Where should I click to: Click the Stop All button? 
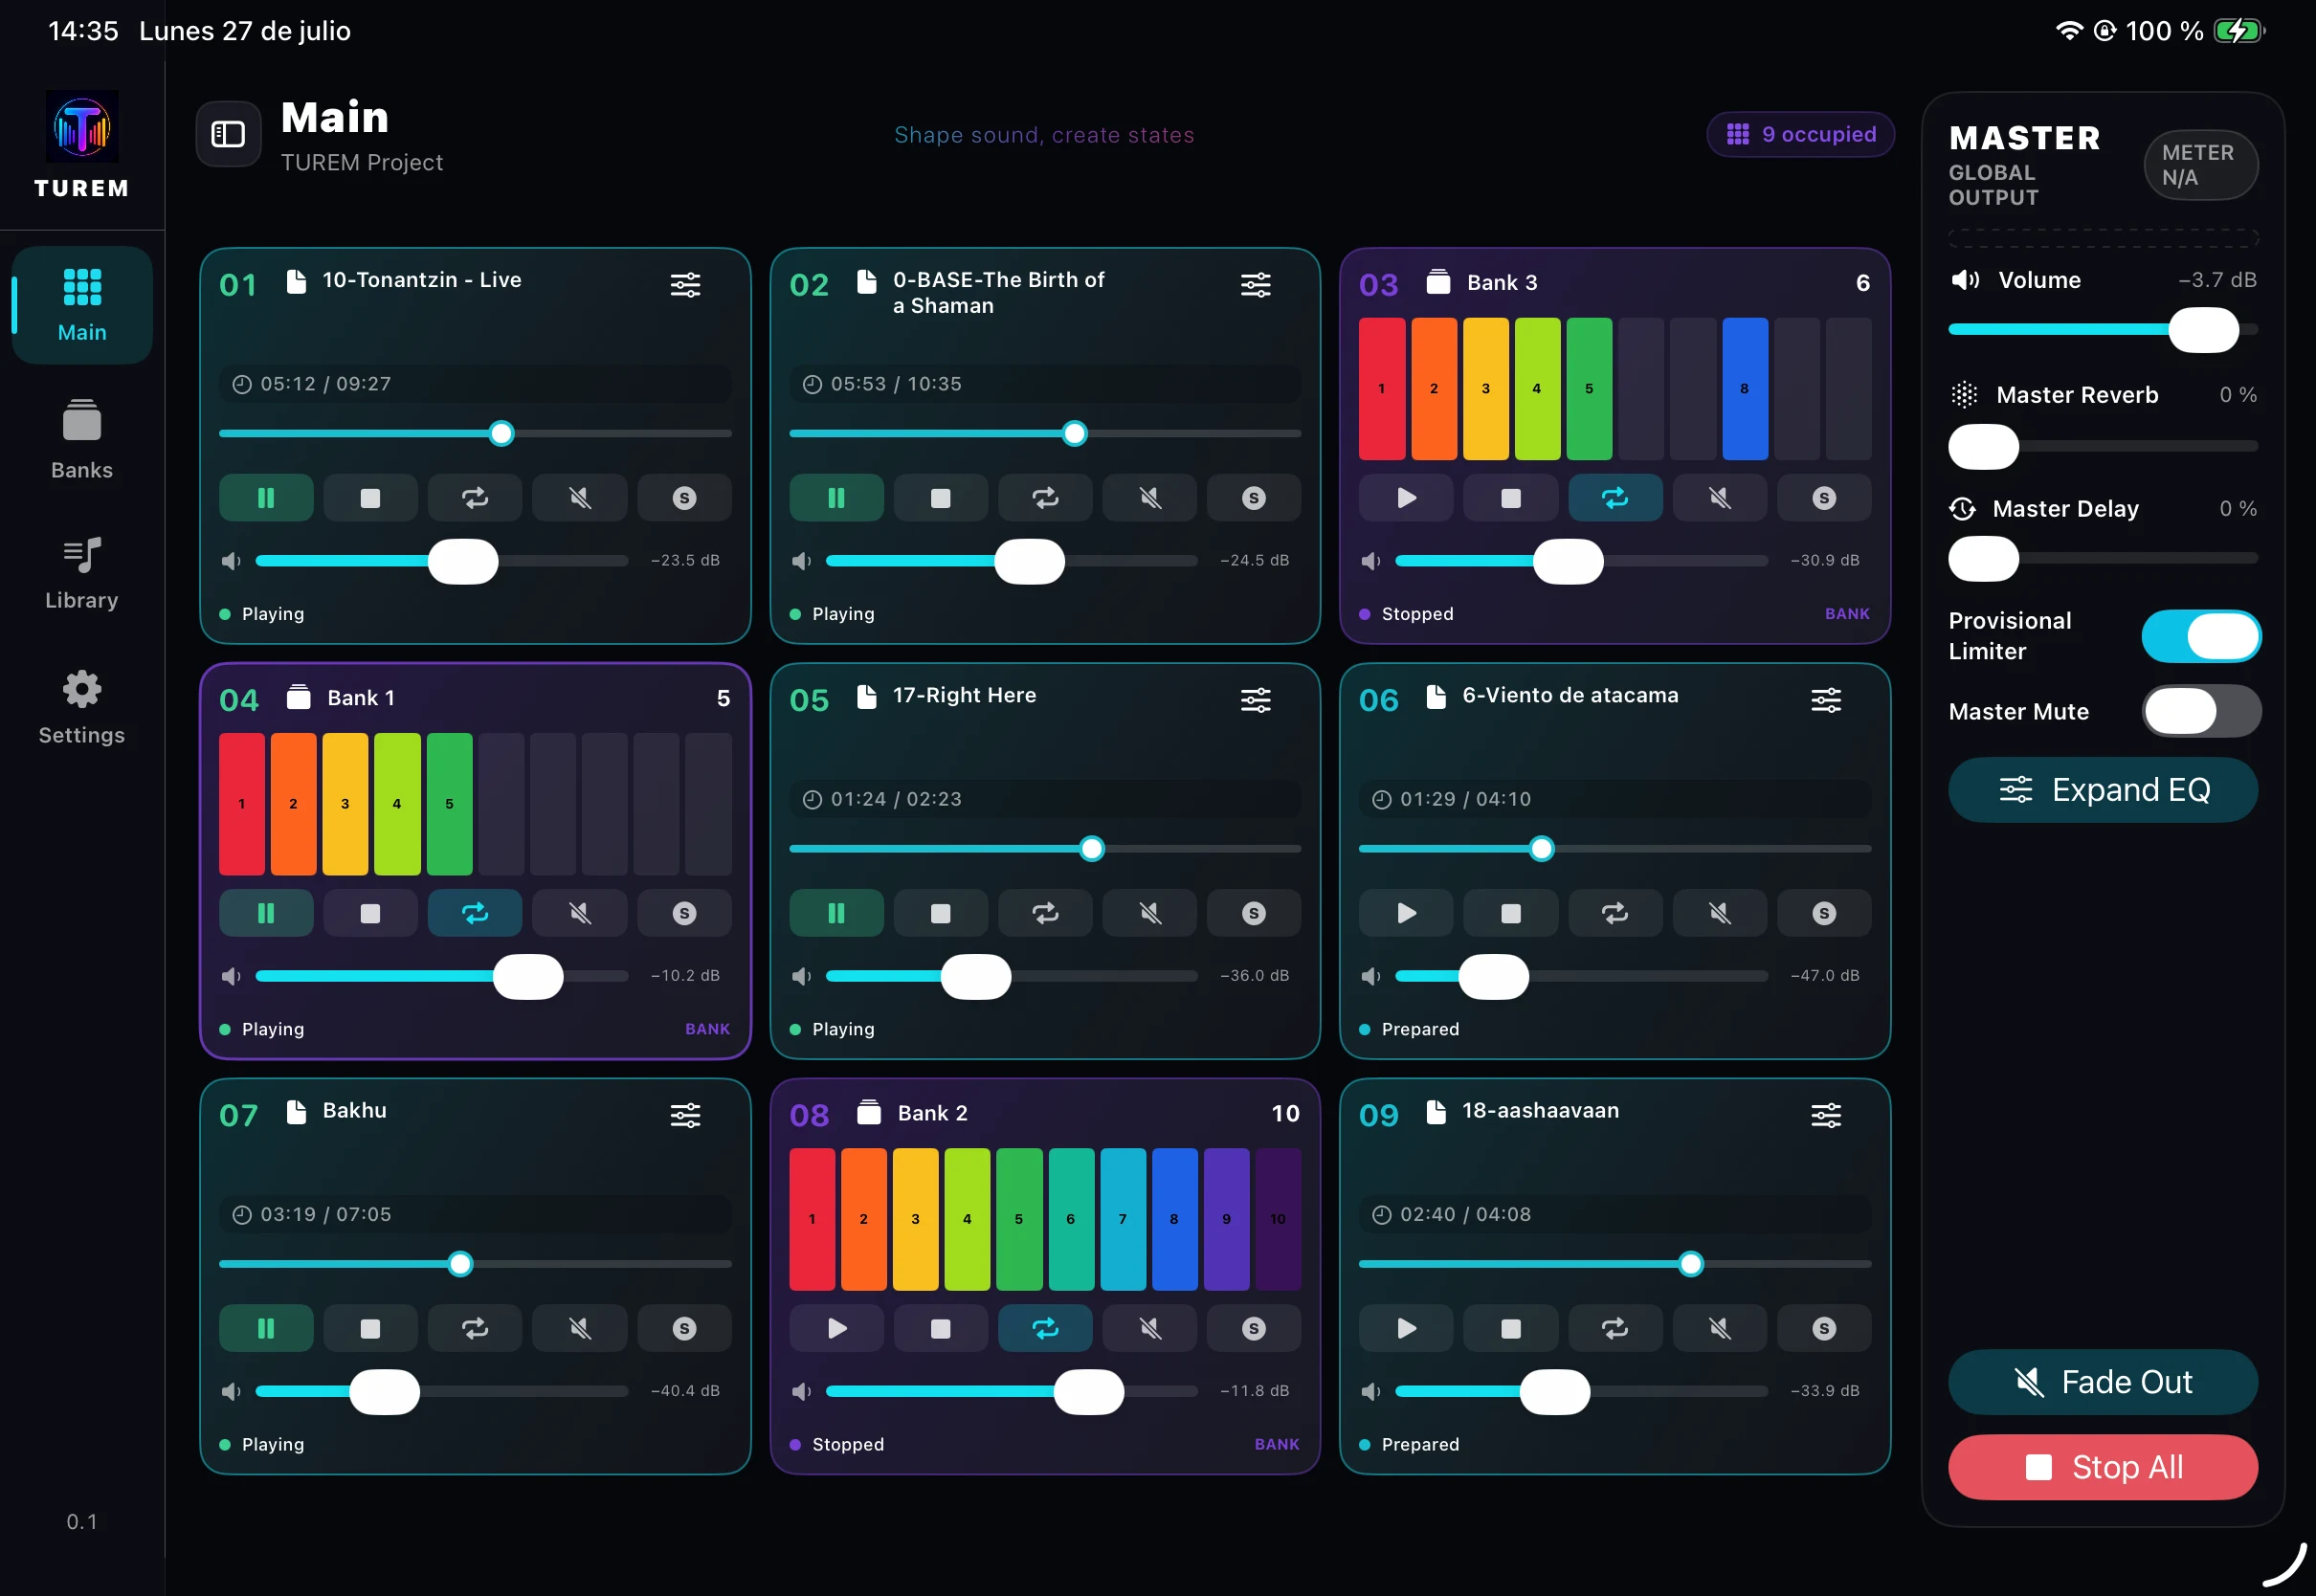(2103, 1467)
